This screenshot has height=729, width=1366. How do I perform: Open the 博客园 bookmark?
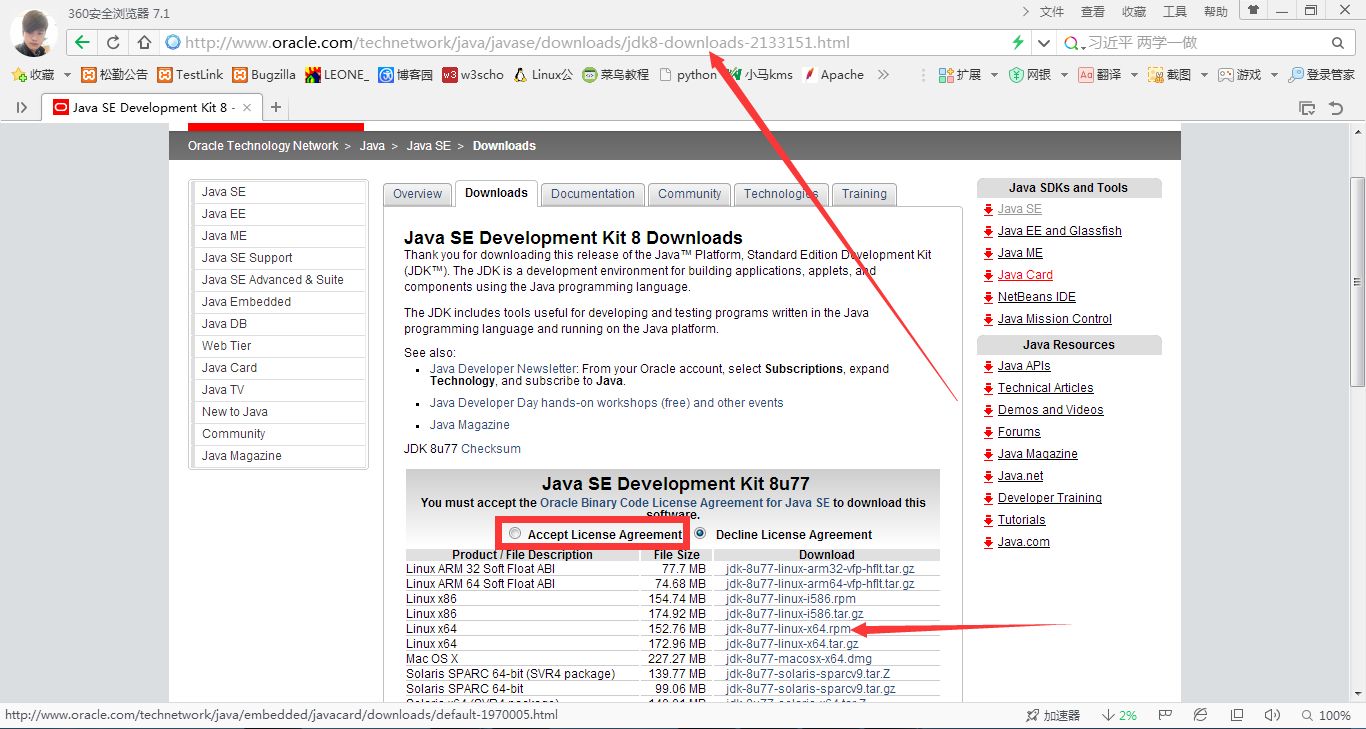coord(405,75)
